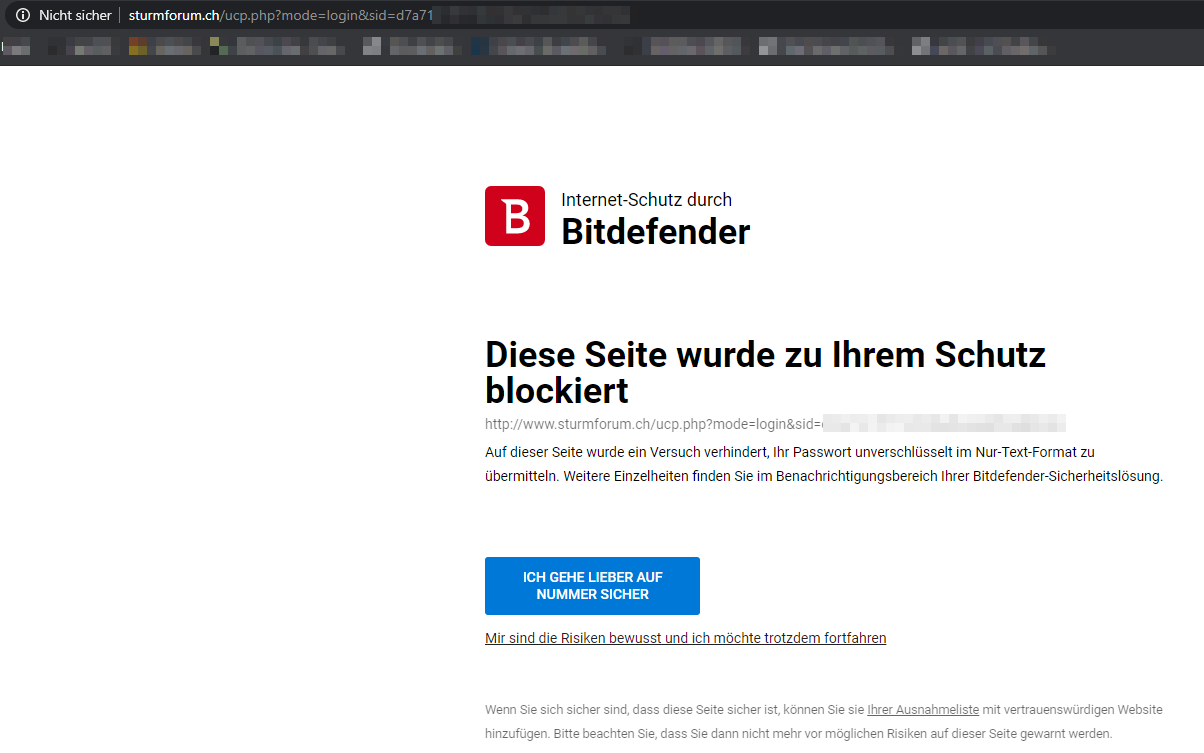Open the Ihrer Ausnahmeliste link
Viewport: 1204px width, 753px height.
(923, 710)
